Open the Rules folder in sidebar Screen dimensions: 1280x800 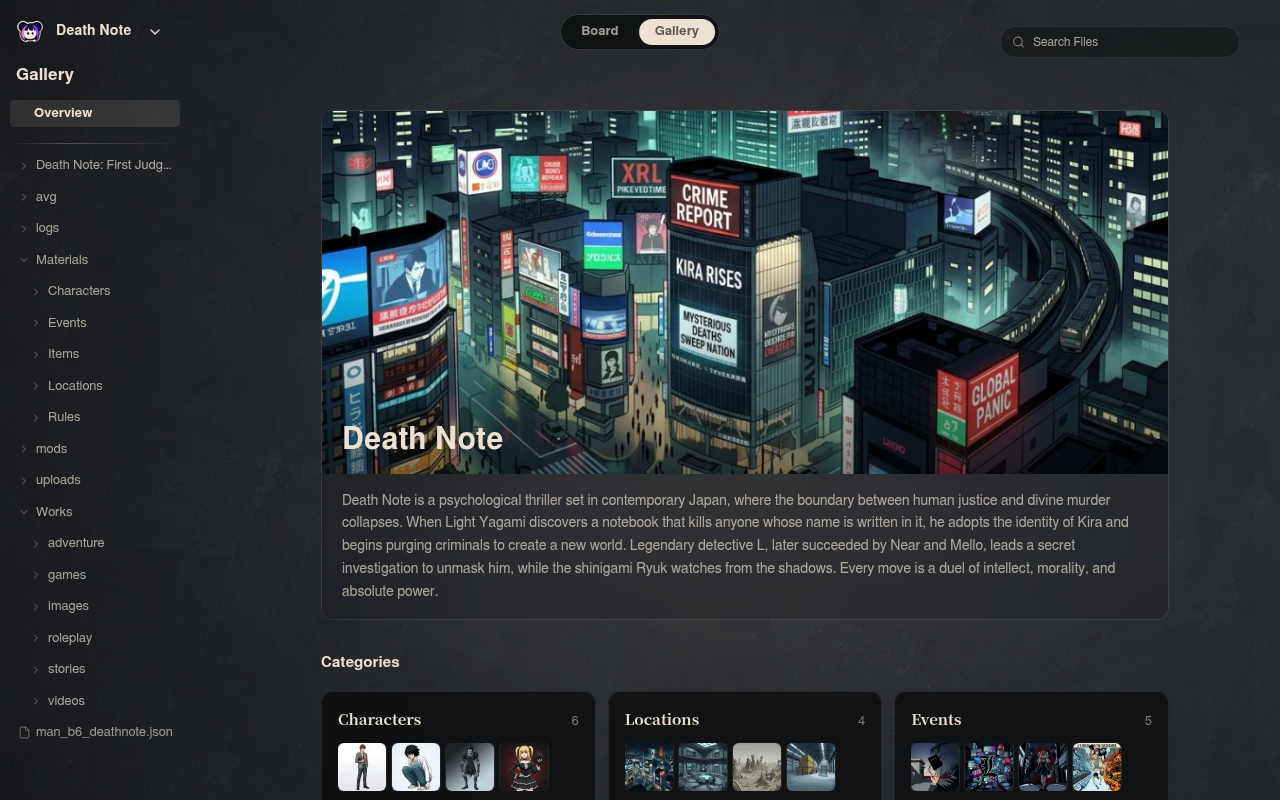click(x=64, y=417)
